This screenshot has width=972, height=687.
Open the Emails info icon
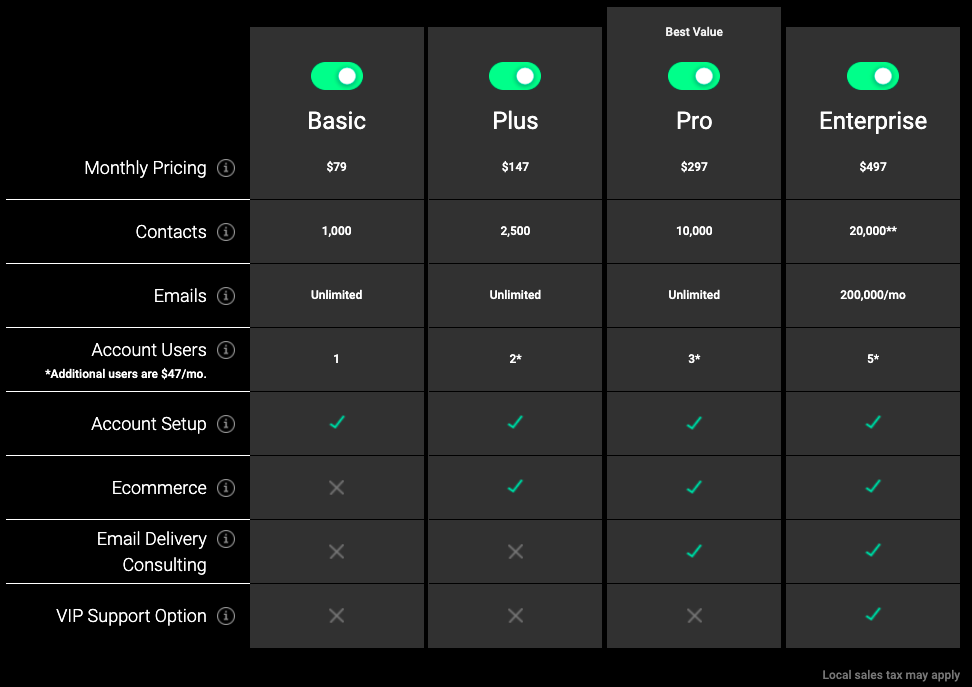(x=226, y=296)
